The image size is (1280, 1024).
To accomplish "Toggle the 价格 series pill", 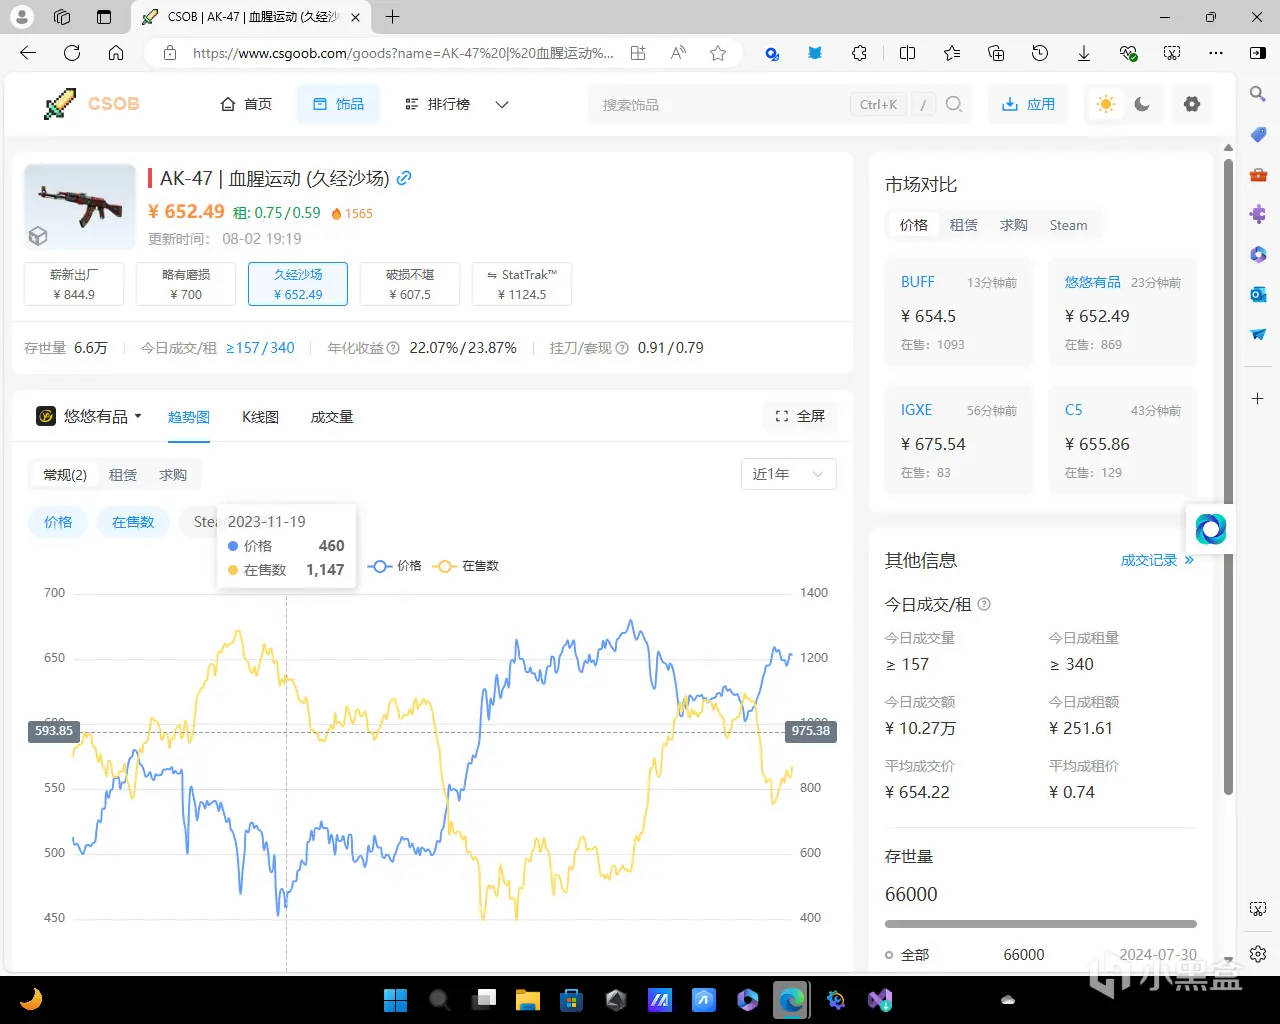I will [58, 522].
